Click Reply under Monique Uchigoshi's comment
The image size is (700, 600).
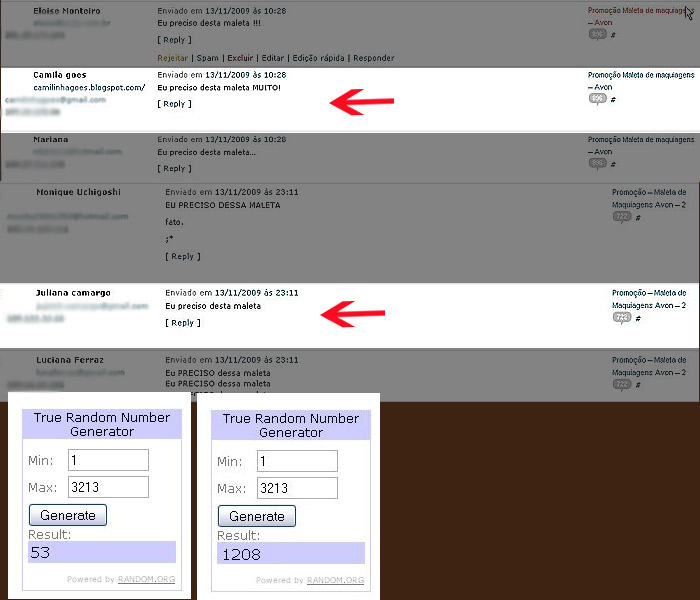[x=183, y=256]
